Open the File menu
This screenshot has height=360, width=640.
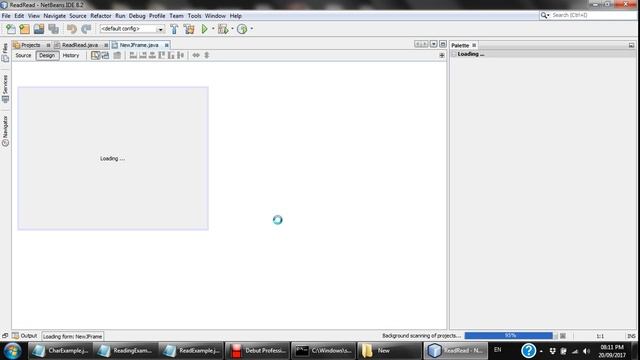(6, 16)
